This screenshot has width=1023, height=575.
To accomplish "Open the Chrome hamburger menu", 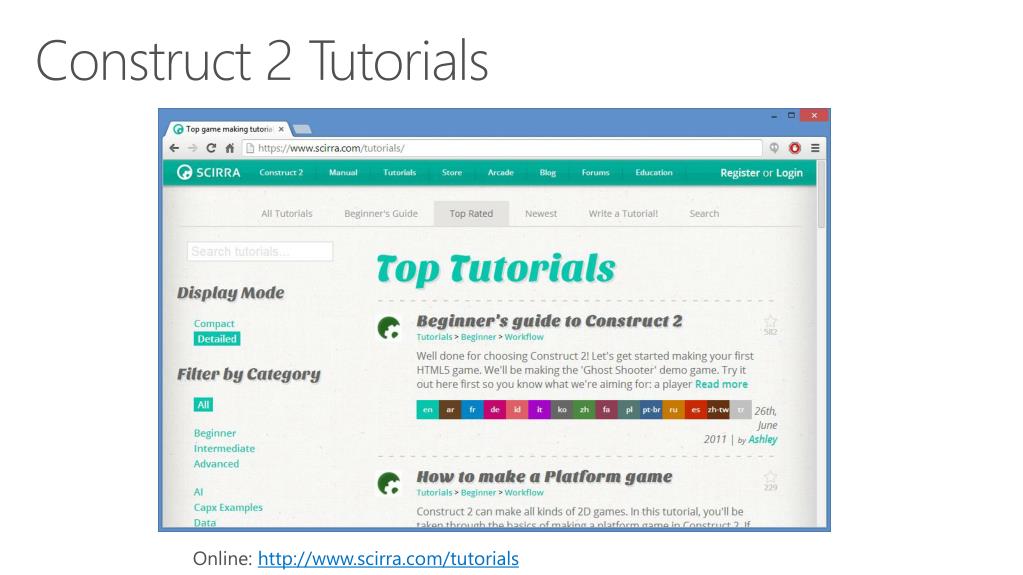I will pos(815,148).
